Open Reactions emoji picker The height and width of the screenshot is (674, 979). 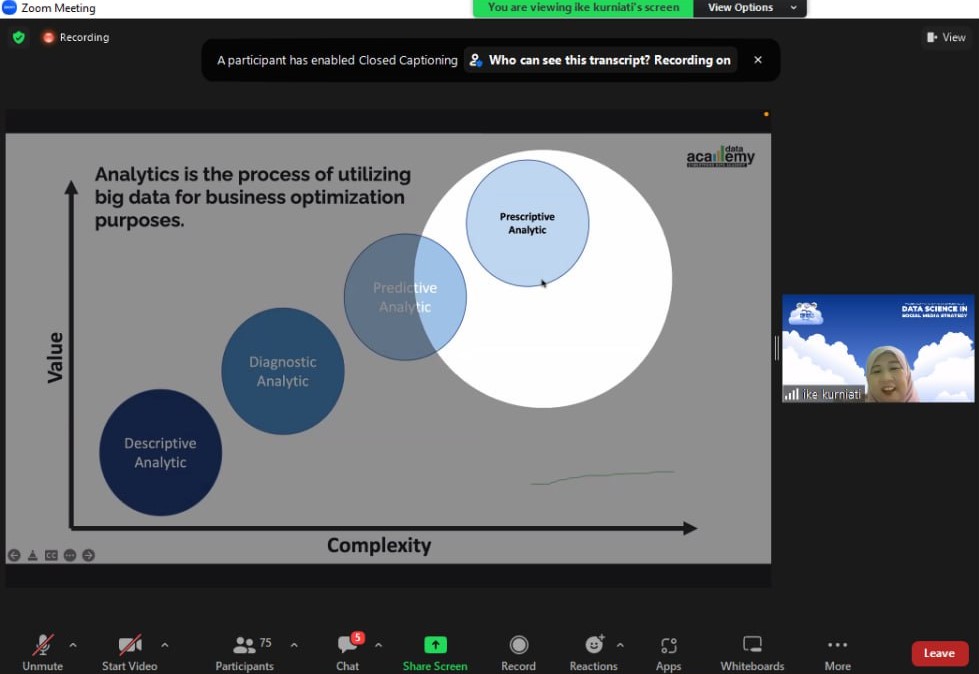tap(593, 645)
